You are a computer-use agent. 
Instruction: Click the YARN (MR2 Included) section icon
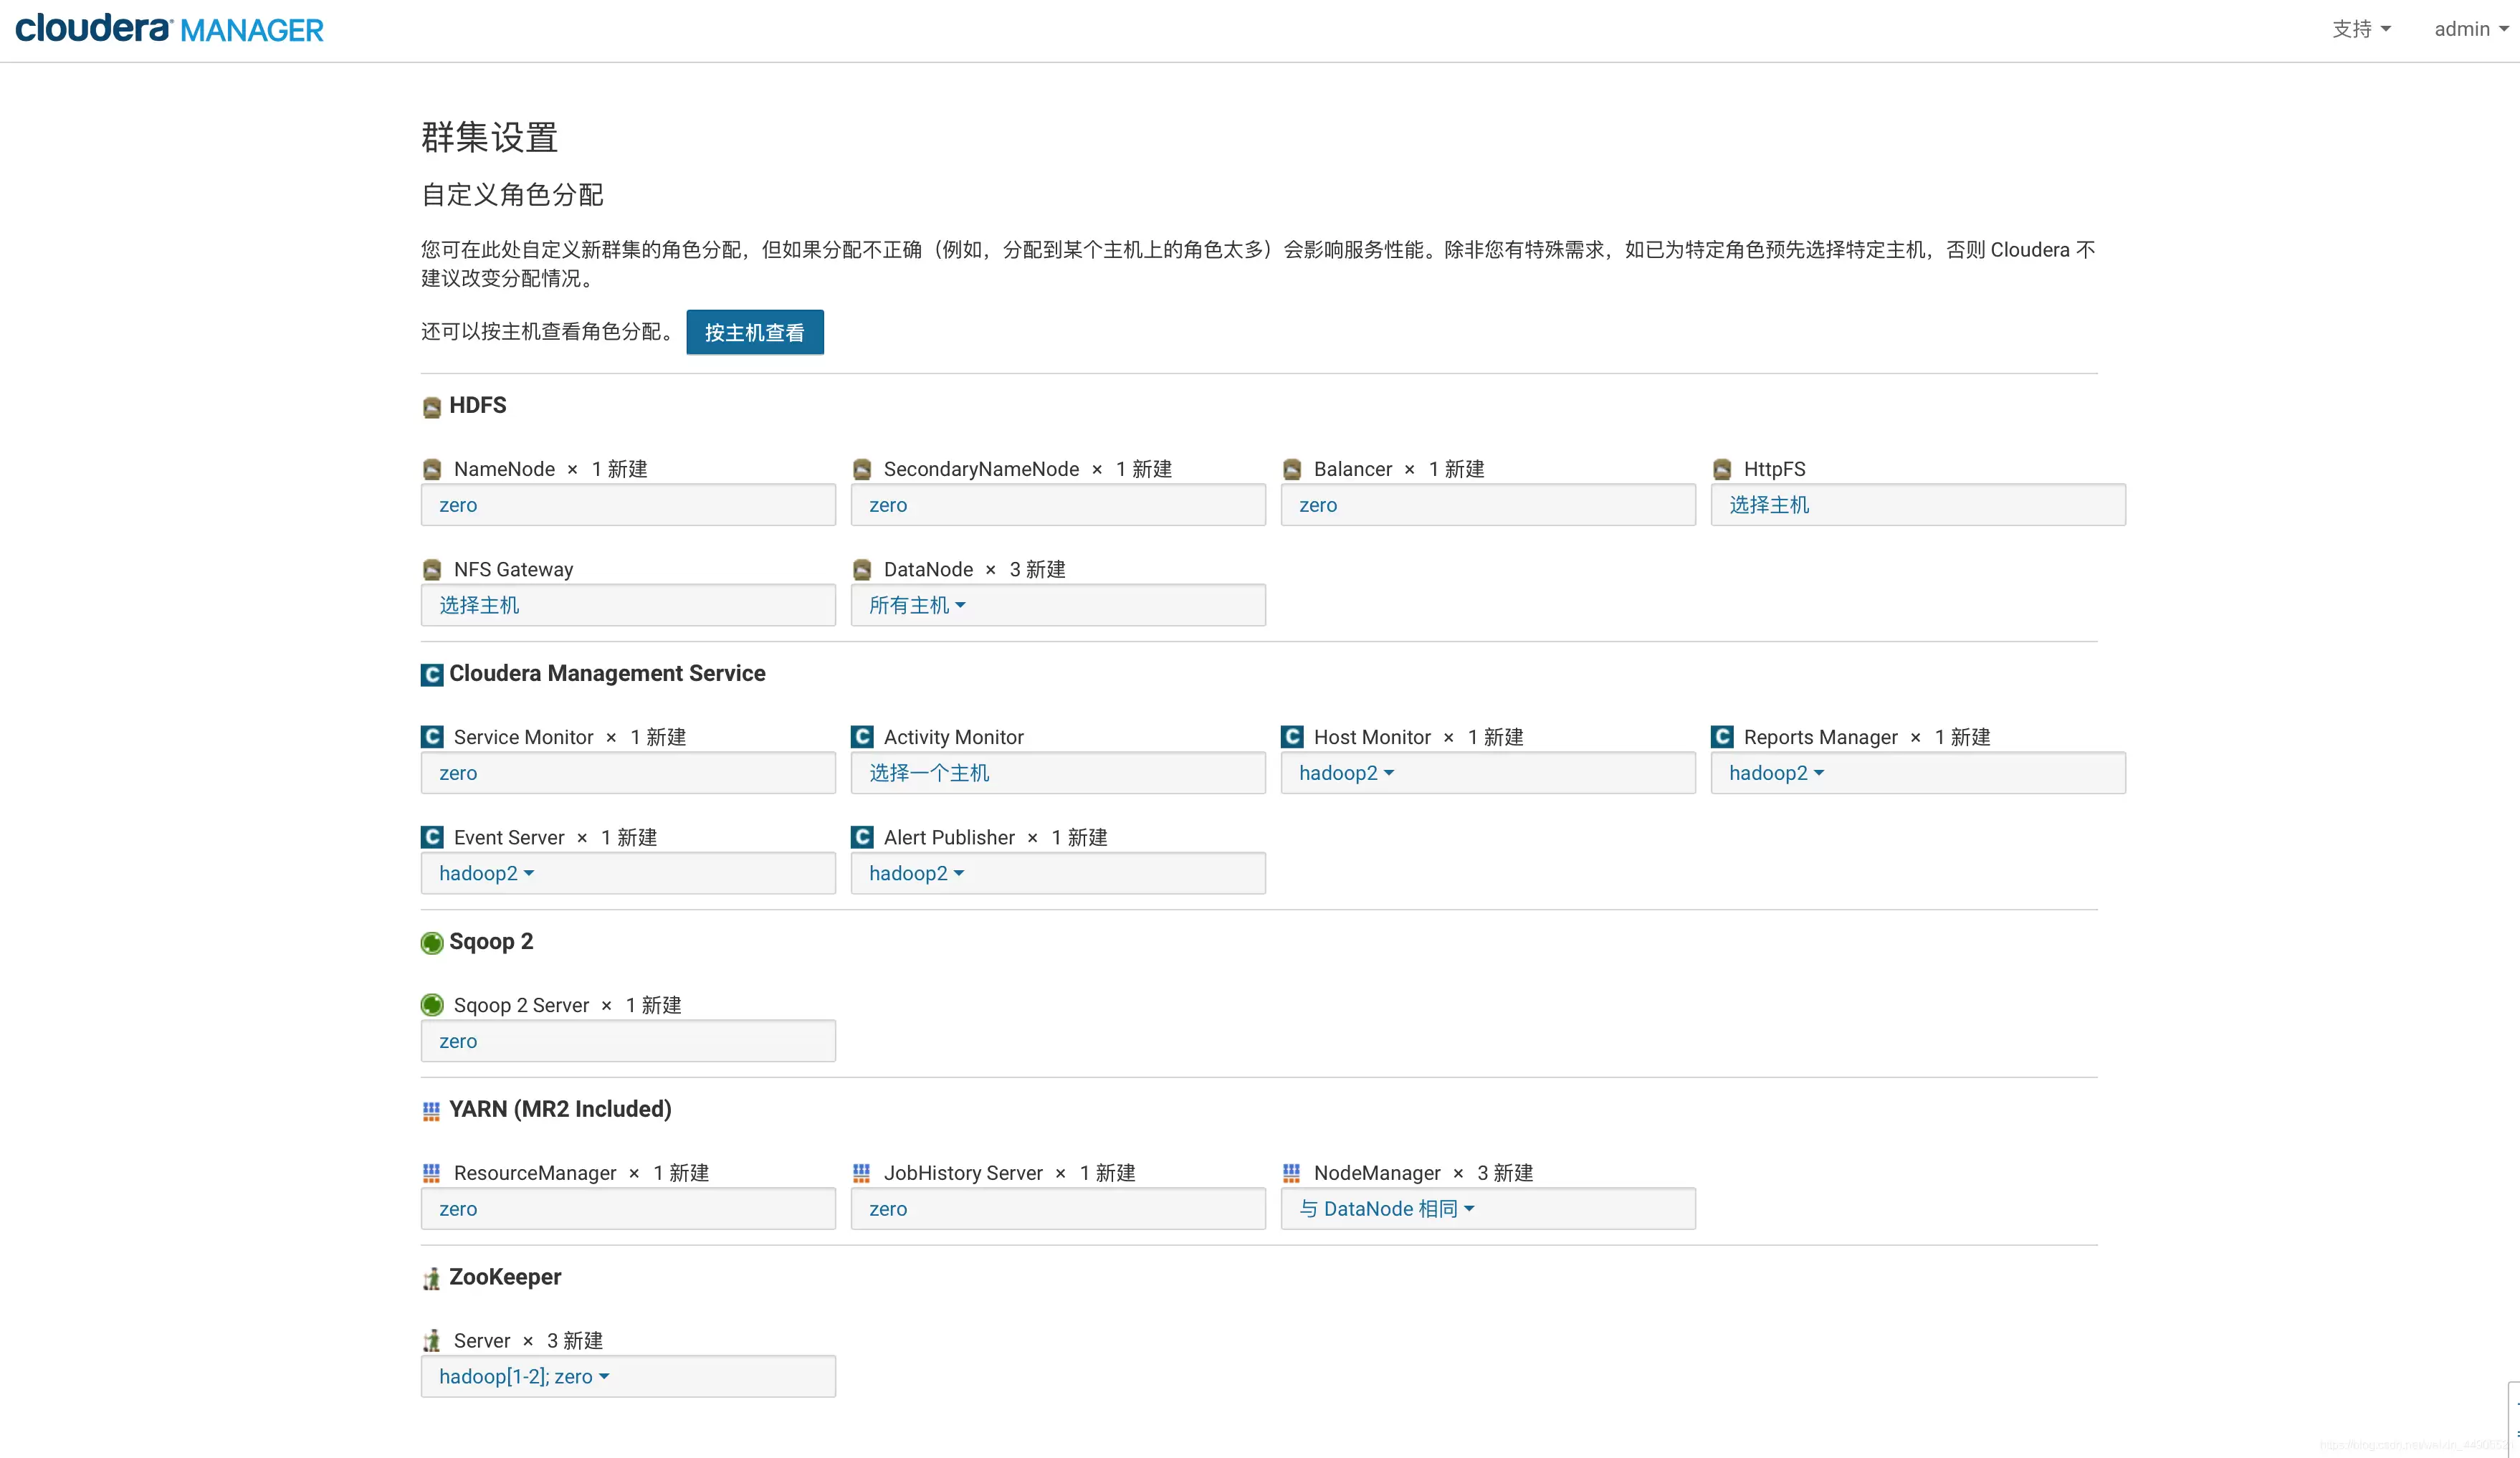click(432, 1111)
